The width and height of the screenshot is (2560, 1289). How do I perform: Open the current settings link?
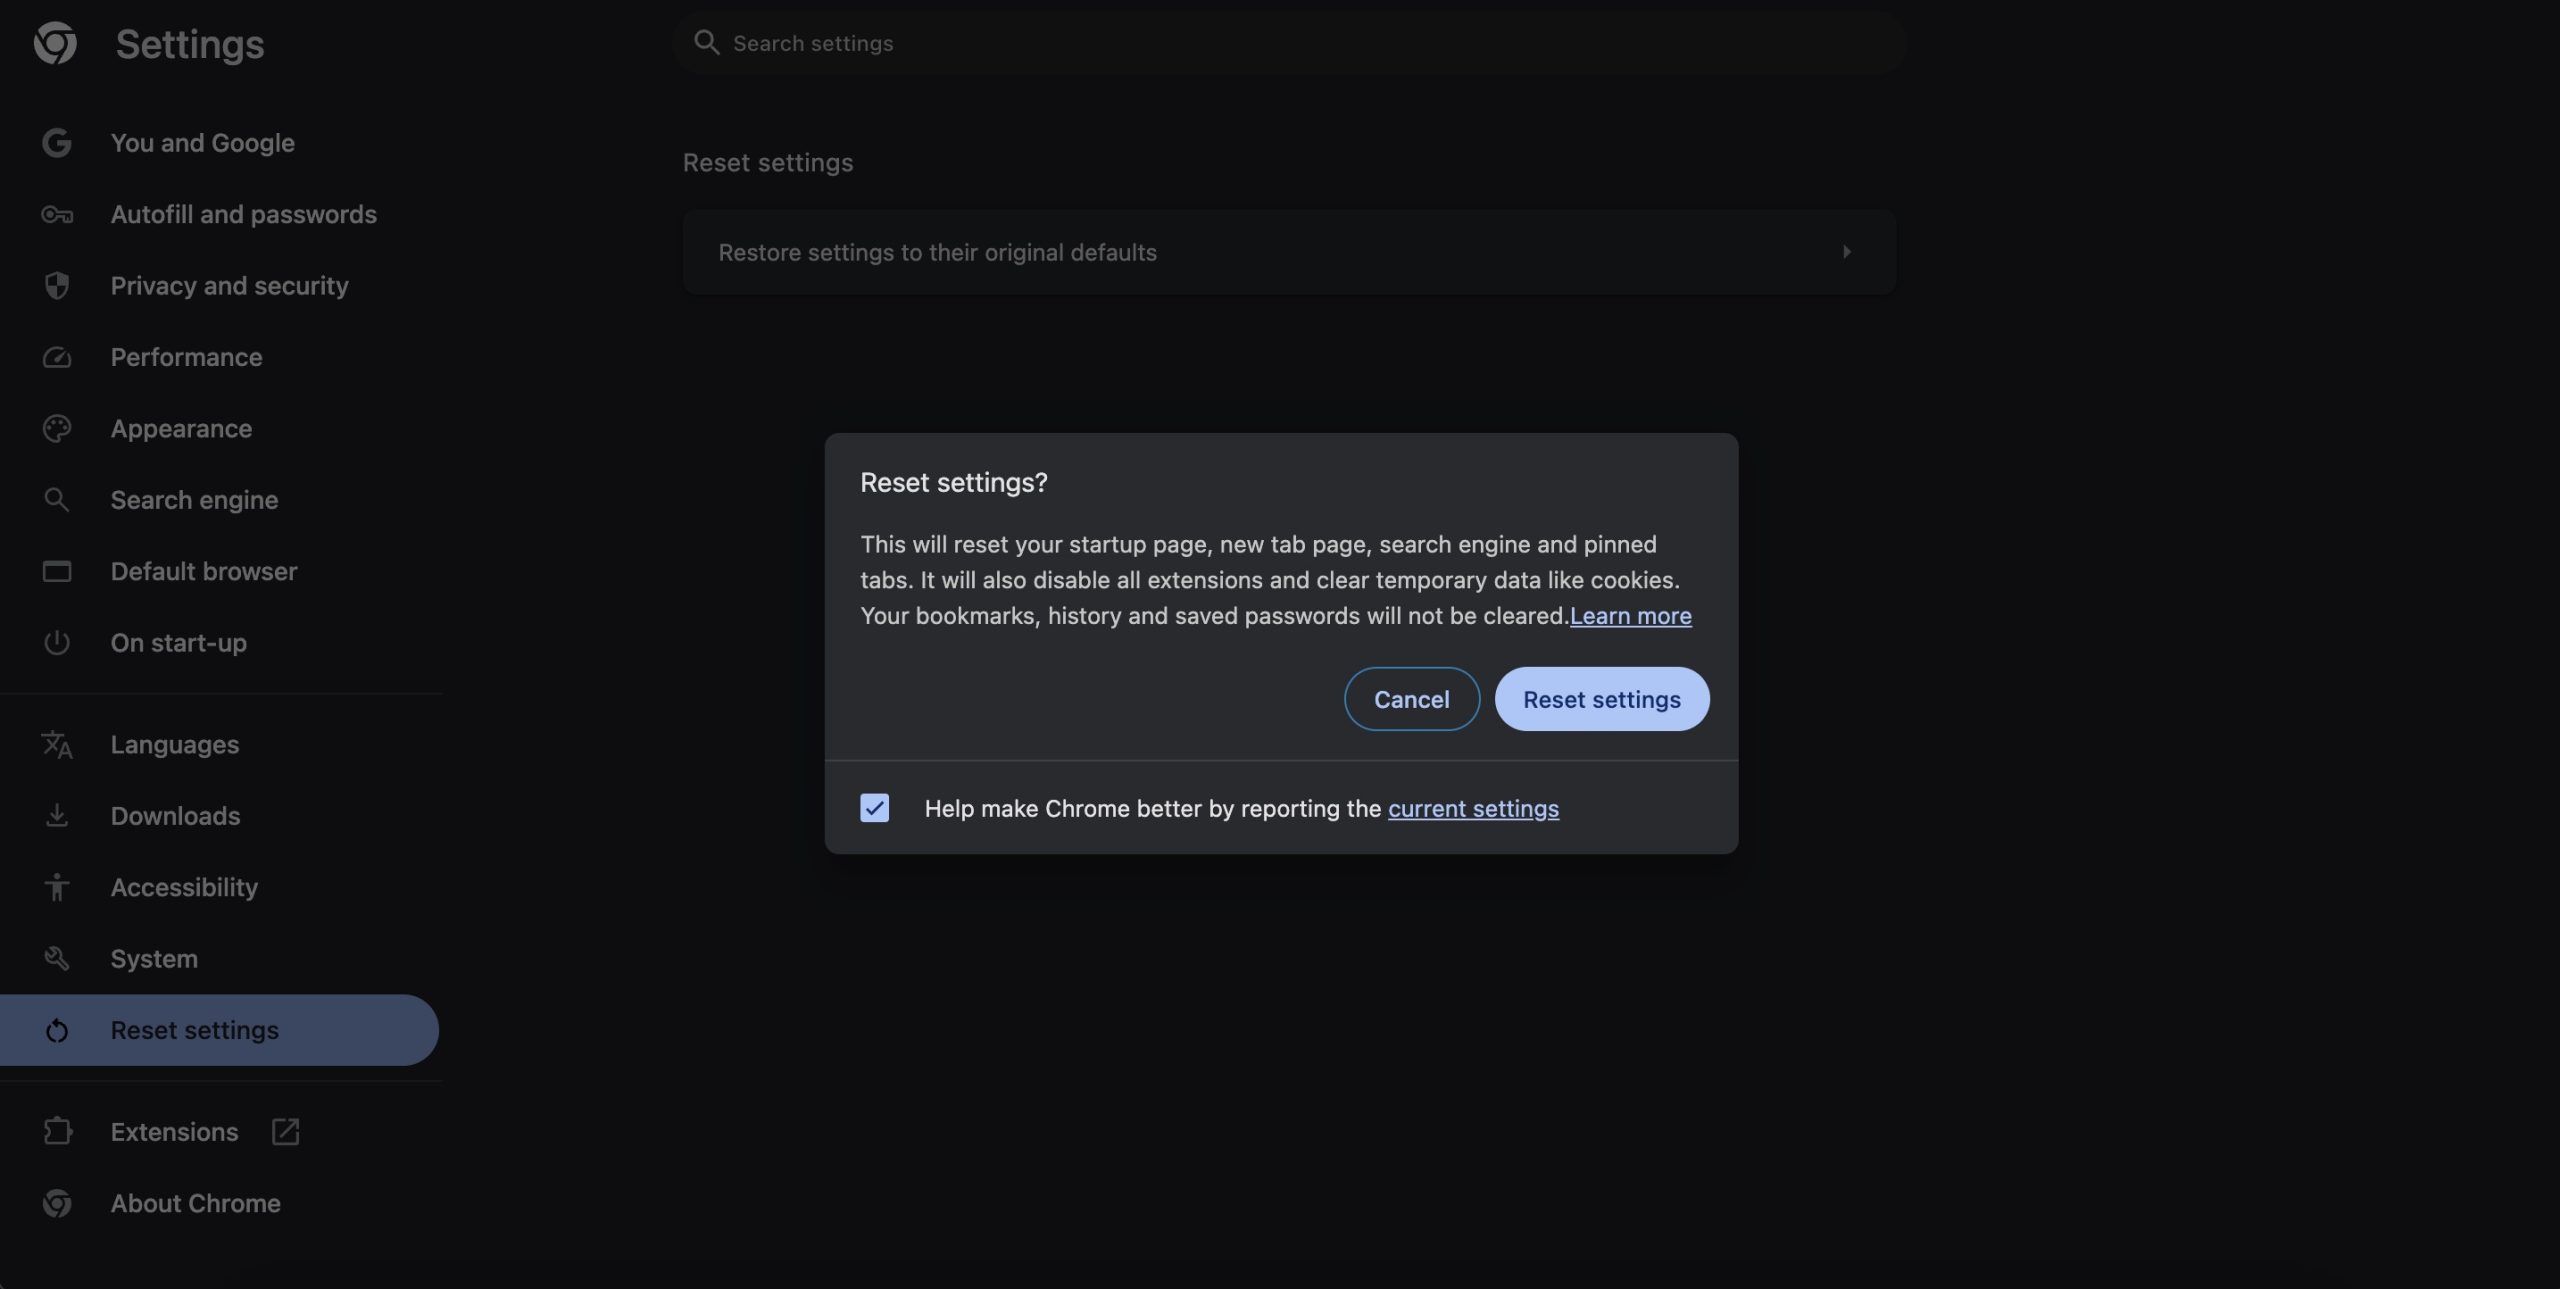pyautogui.click(x=1473, y=809)
